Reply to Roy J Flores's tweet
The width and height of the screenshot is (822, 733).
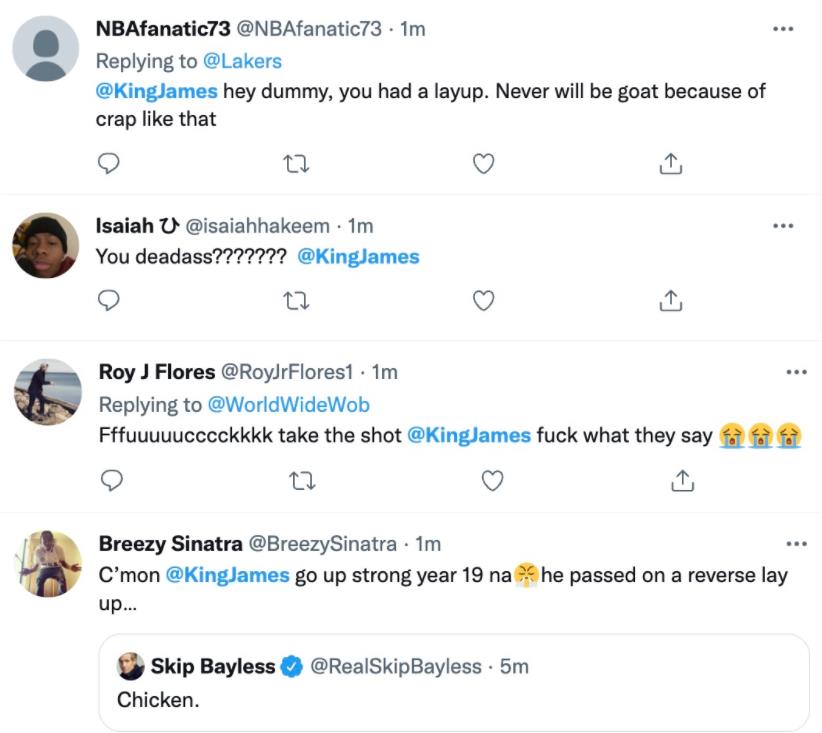pyautogui.click(x=113, y=481)
